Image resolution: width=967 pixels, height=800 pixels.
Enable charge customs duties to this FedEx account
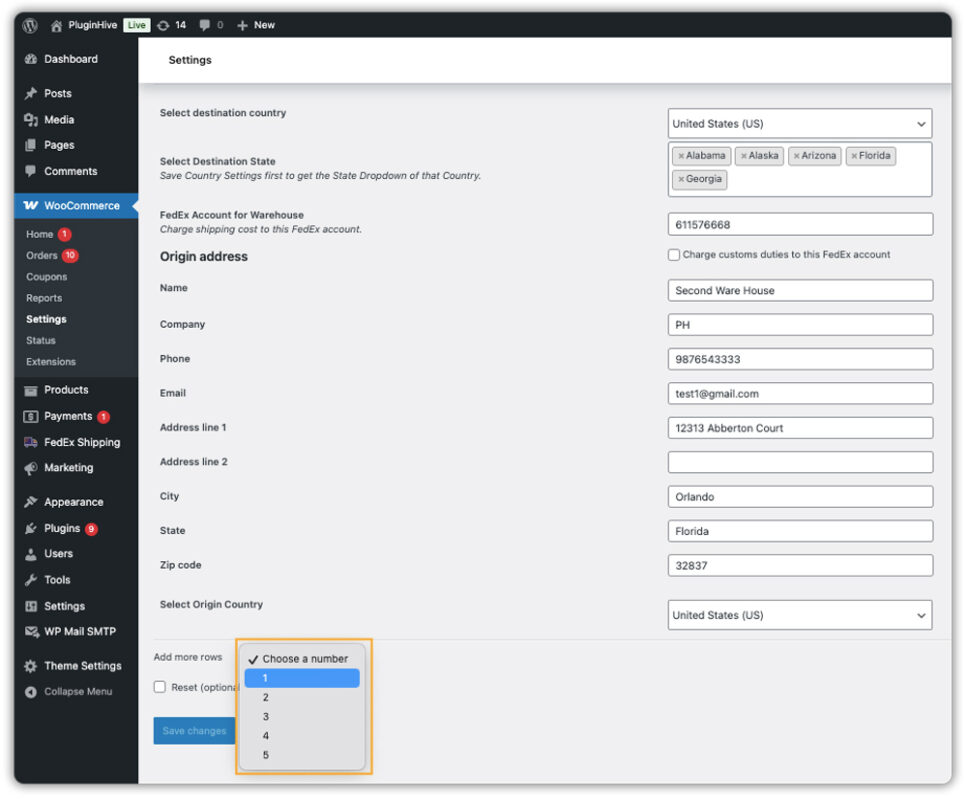coord(675,255)
